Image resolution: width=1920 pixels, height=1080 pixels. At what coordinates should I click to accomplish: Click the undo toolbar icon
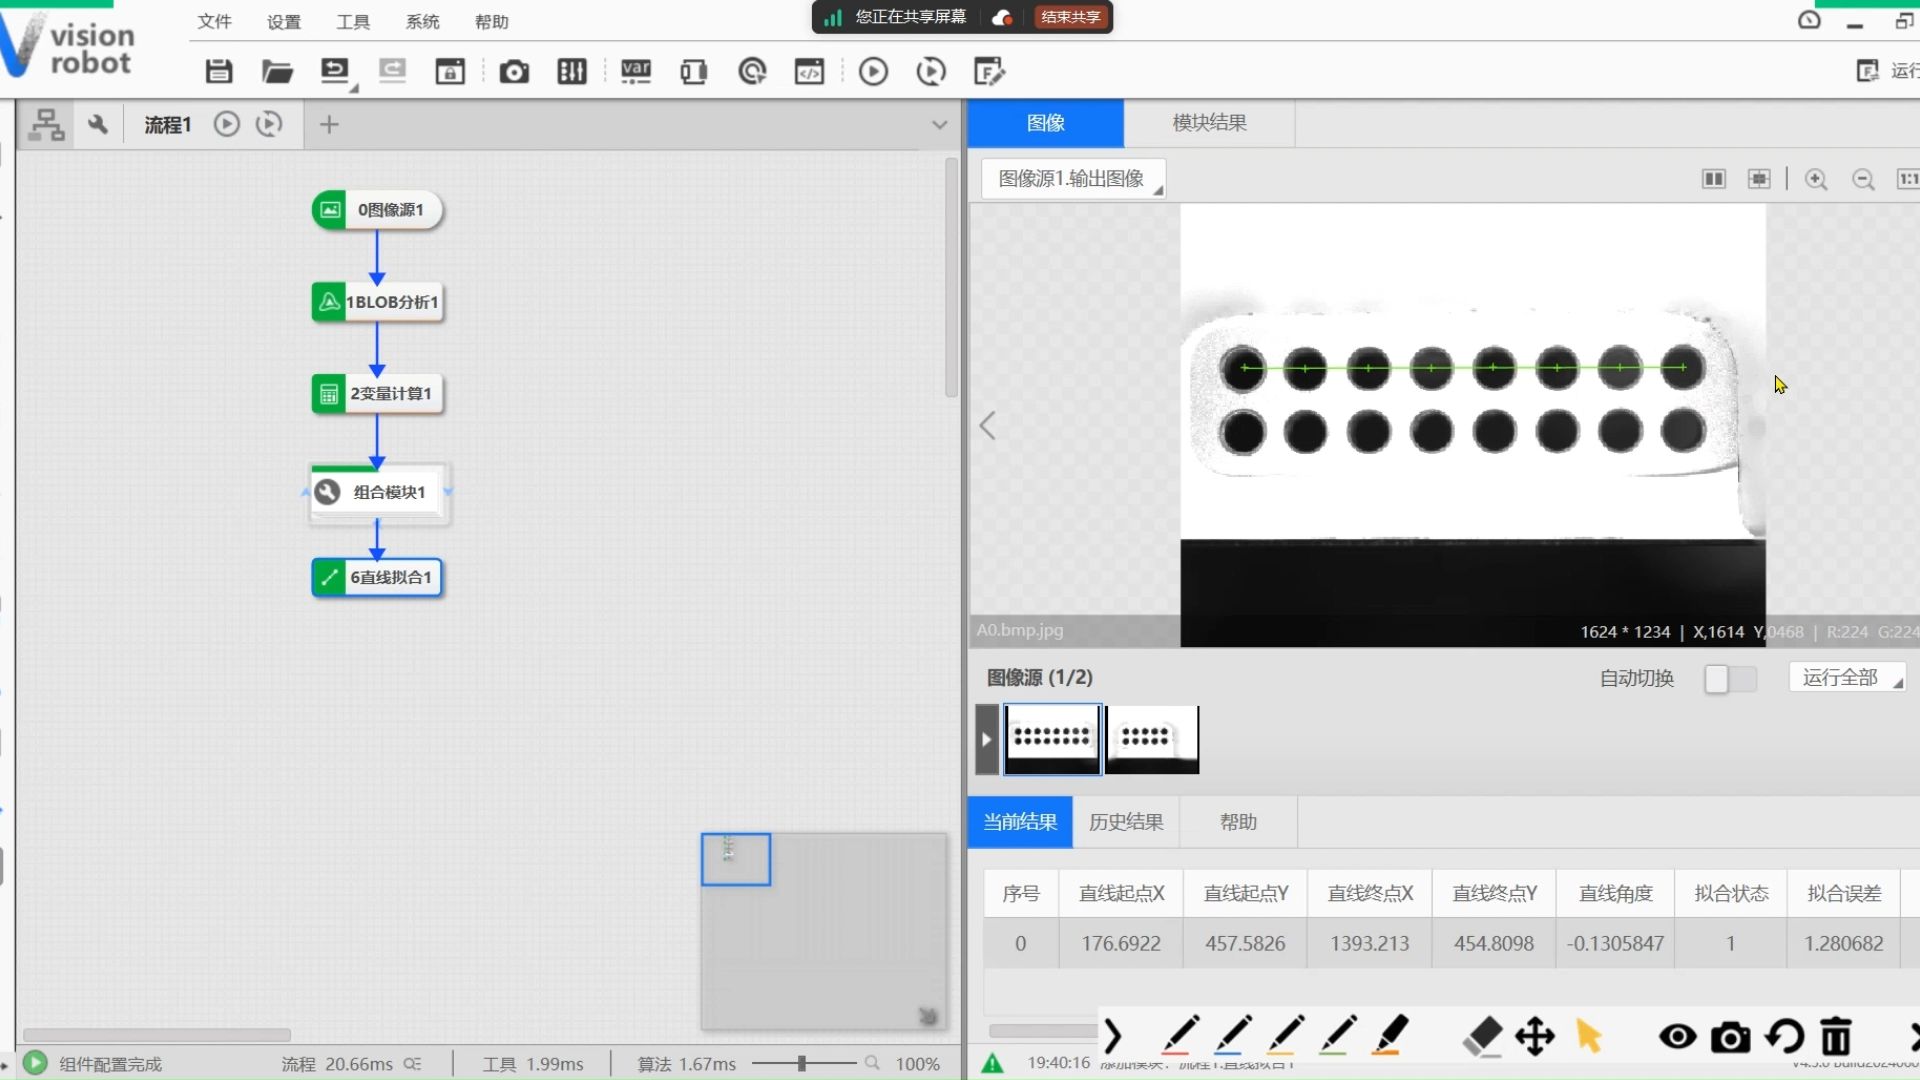click(x=335, y=70)
